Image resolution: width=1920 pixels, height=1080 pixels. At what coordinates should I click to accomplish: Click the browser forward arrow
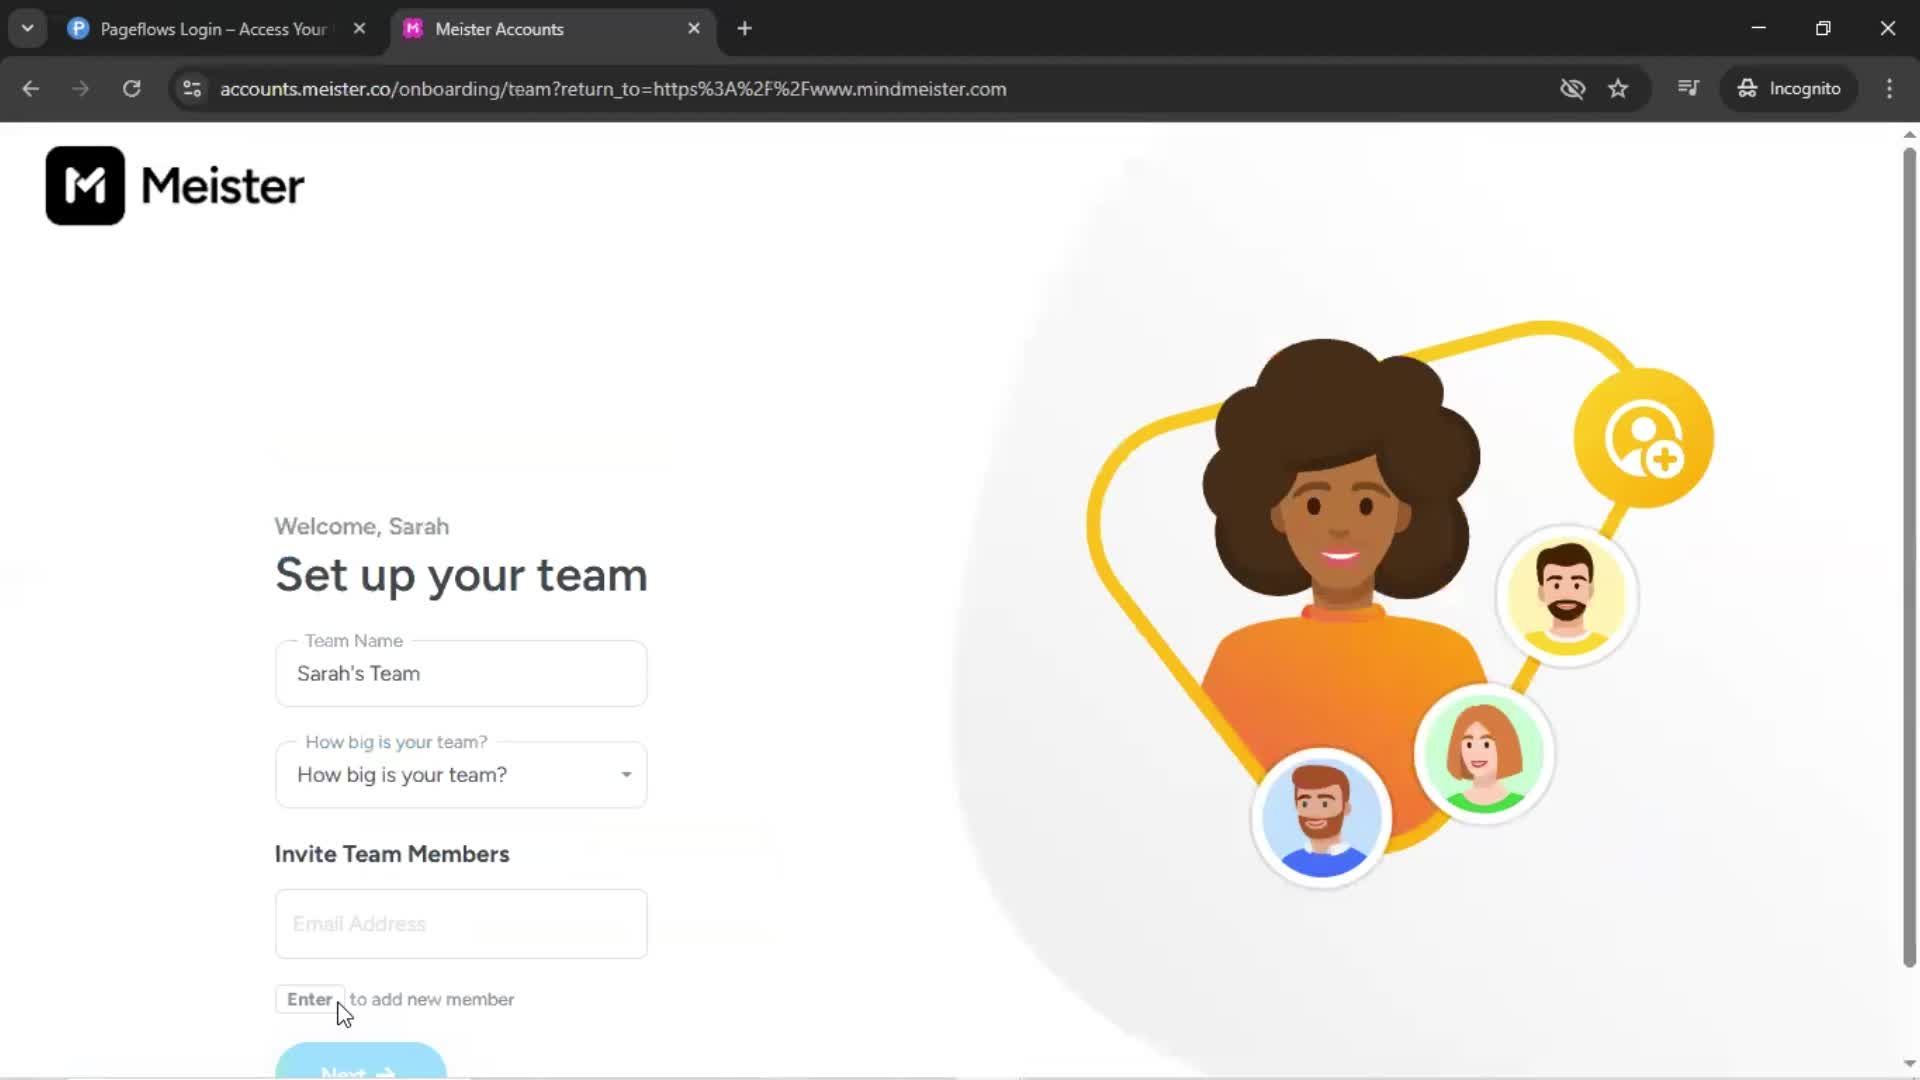(x=80, y=88)
